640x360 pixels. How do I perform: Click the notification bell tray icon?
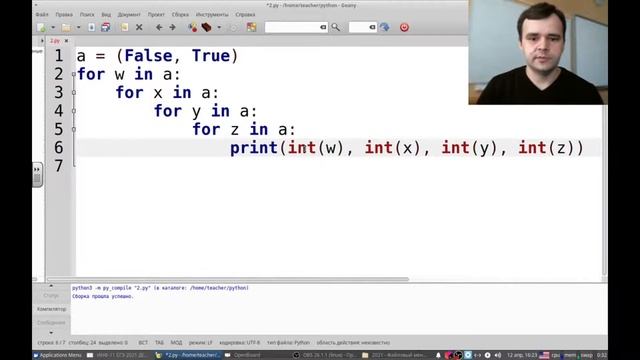point(438,355)
